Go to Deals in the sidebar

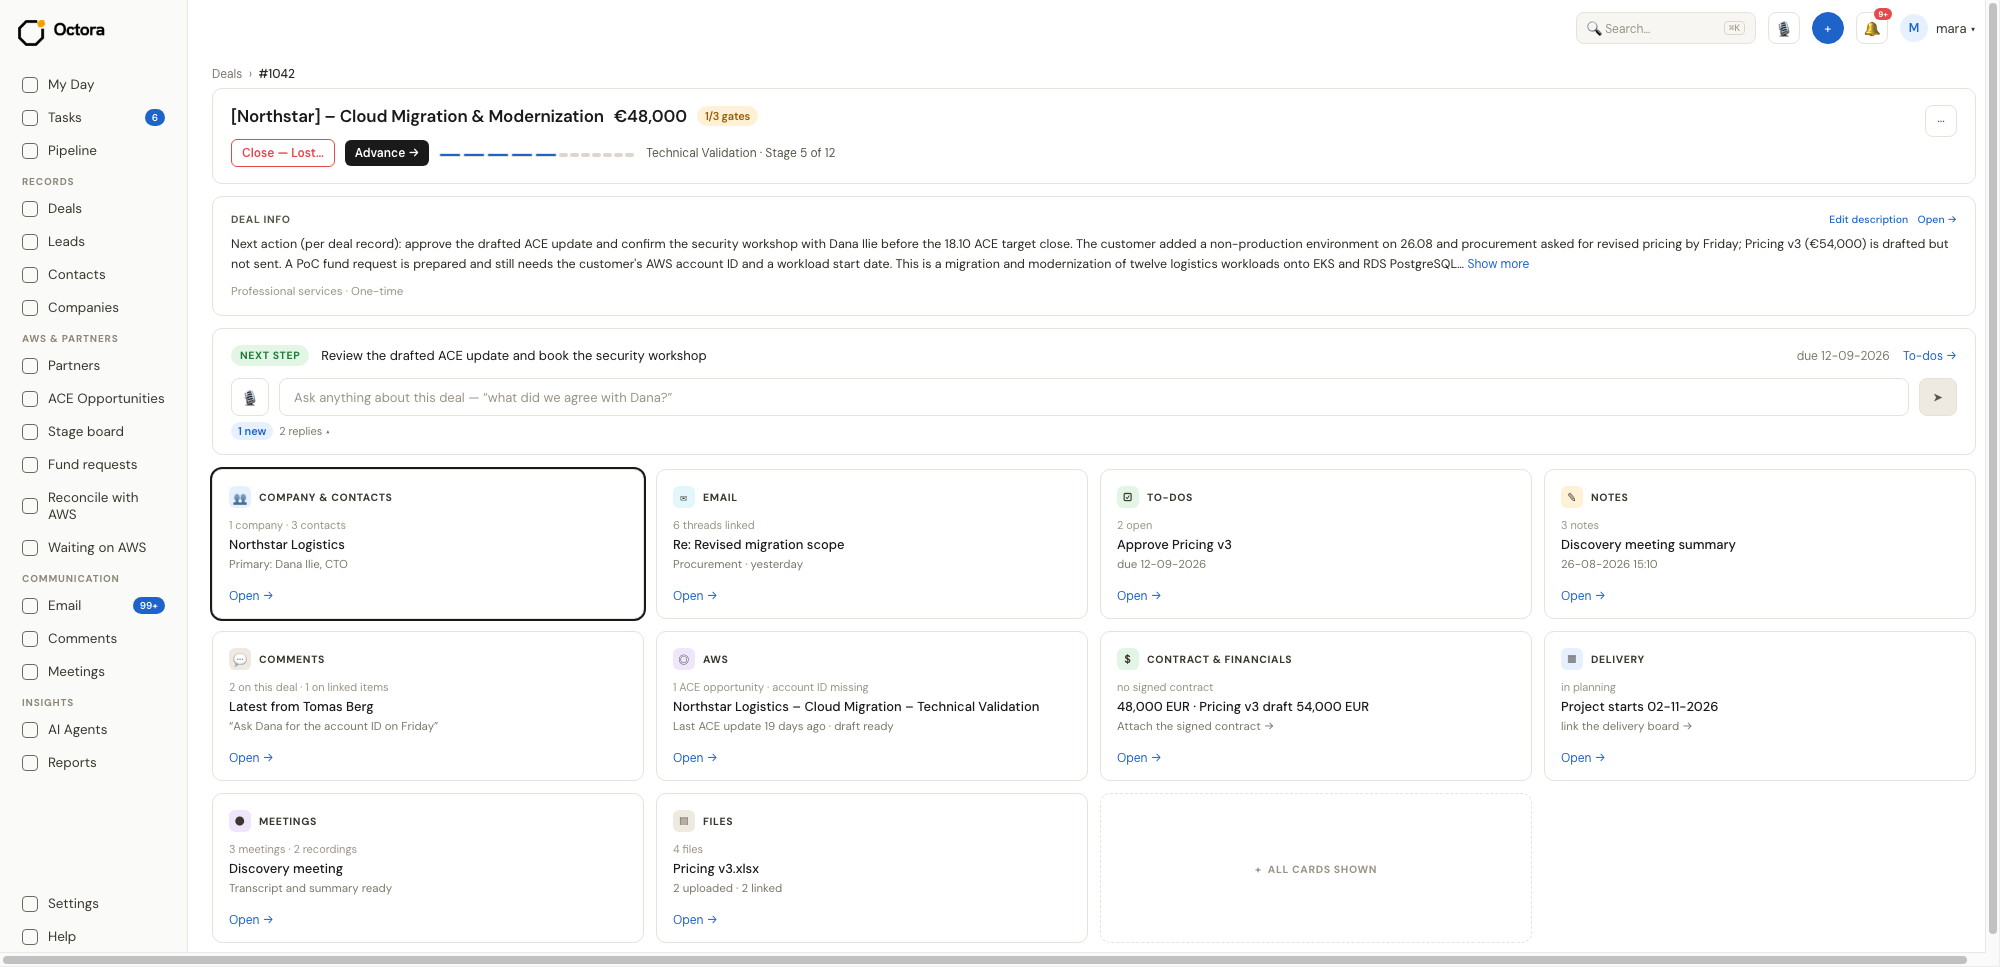(93, 209)
